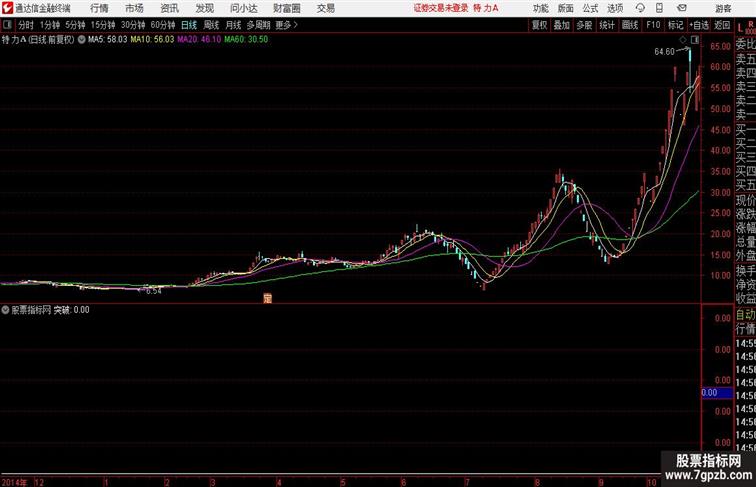Click the 复权 toolbar button

point(540,25)
